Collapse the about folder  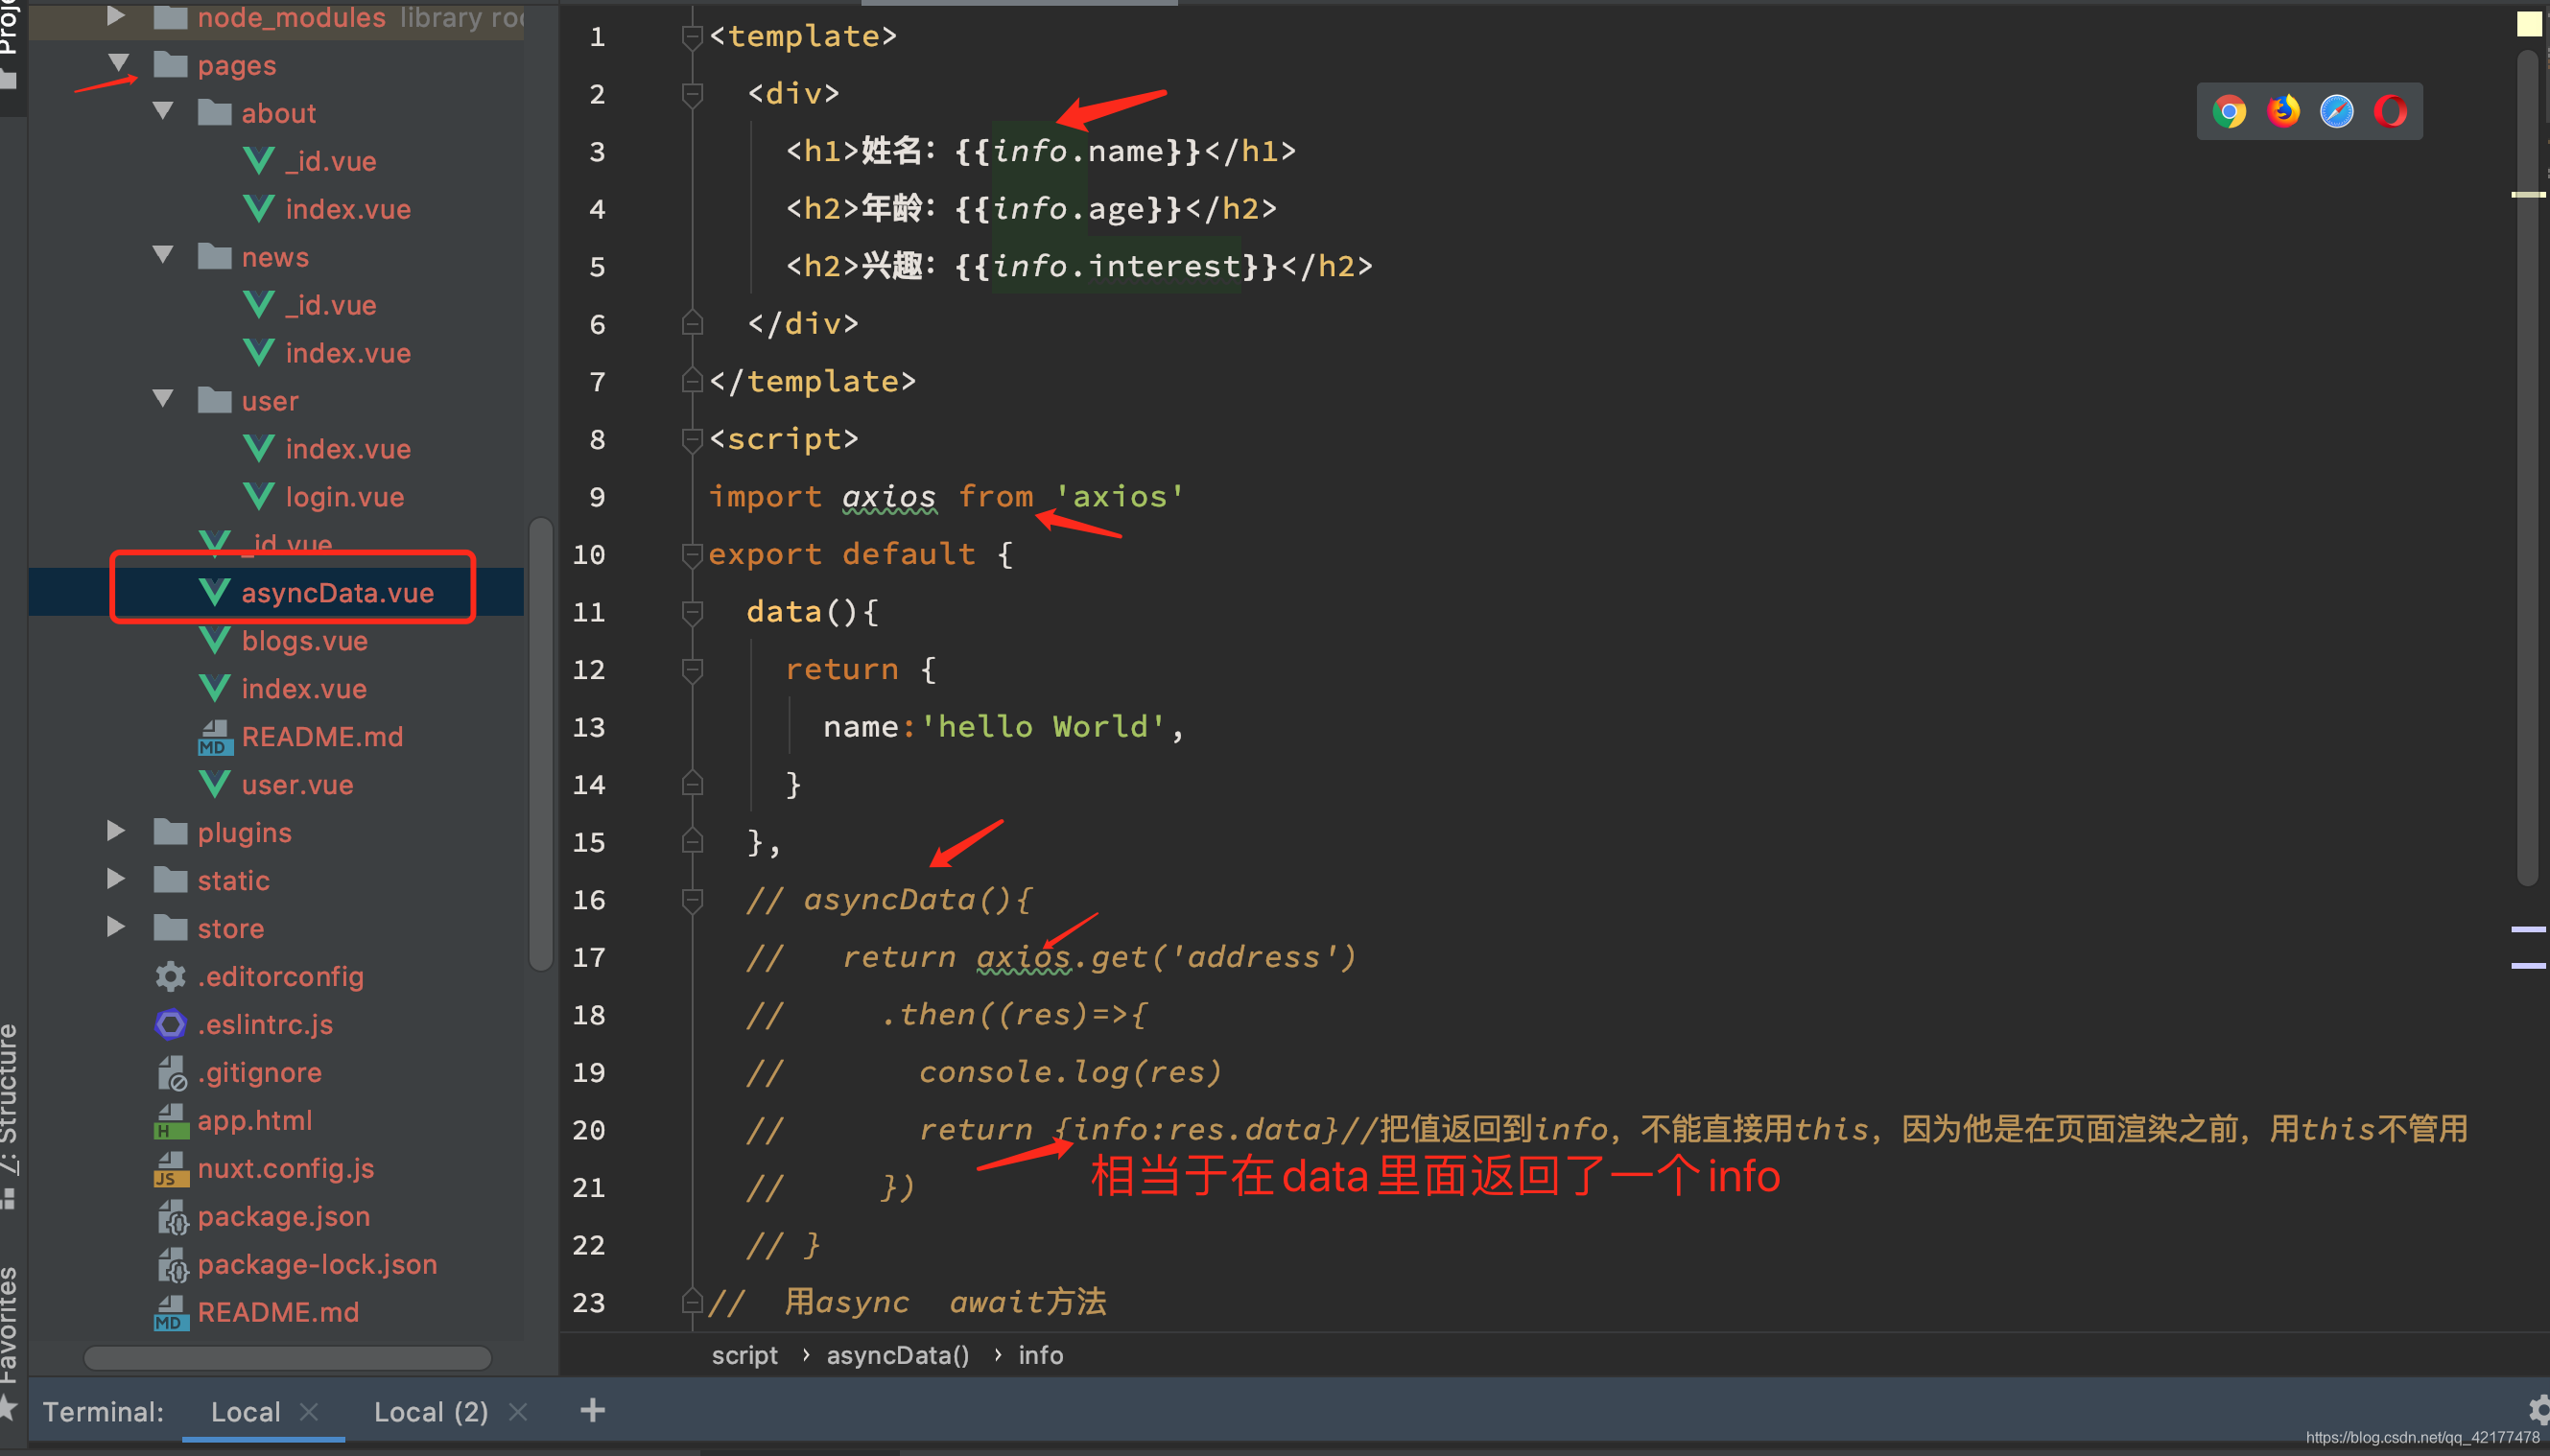click(x=162, y=112)
